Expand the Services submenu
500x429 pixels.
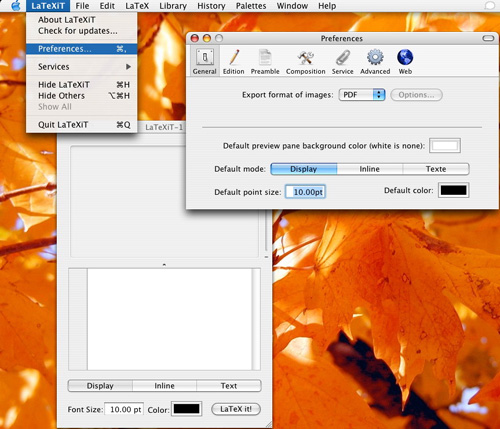click(82, 67)
